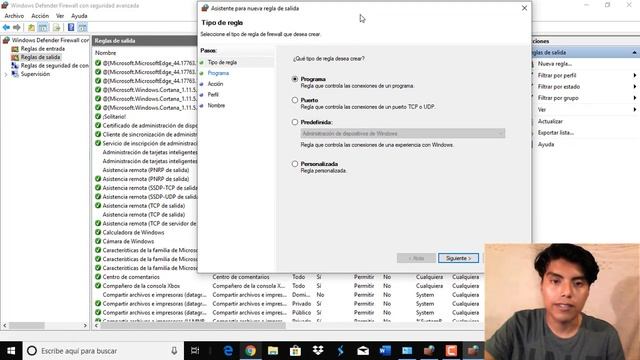Go to the Acción wizard step
This screenshot has width=640, height=360.
(x=216, y=84)
